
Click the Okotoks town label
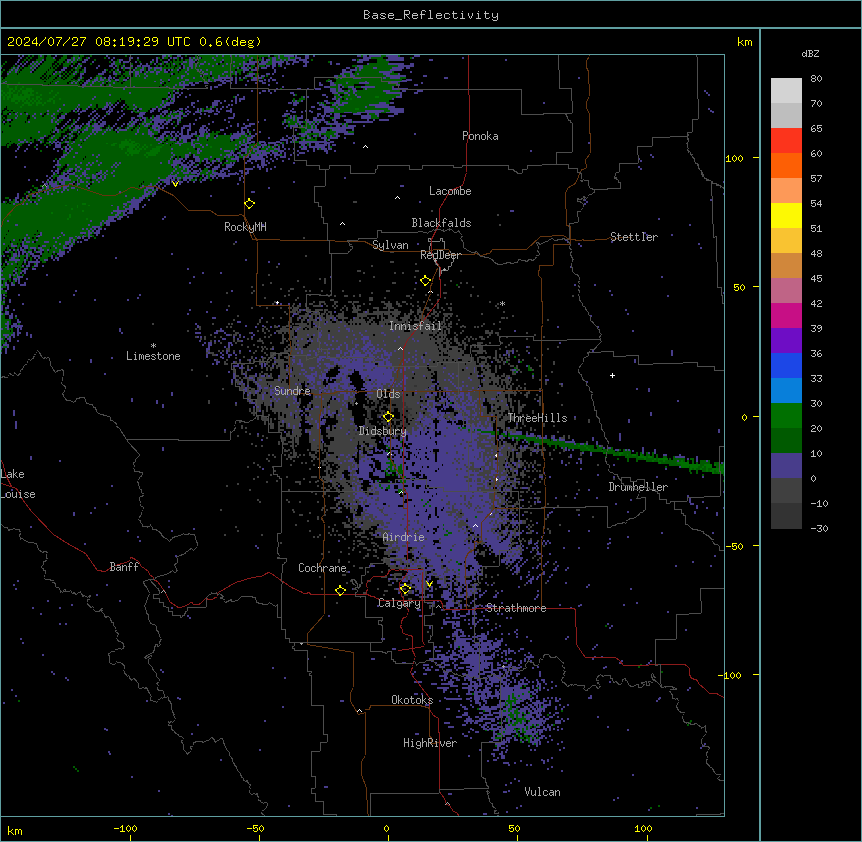[x=412, y=700]
